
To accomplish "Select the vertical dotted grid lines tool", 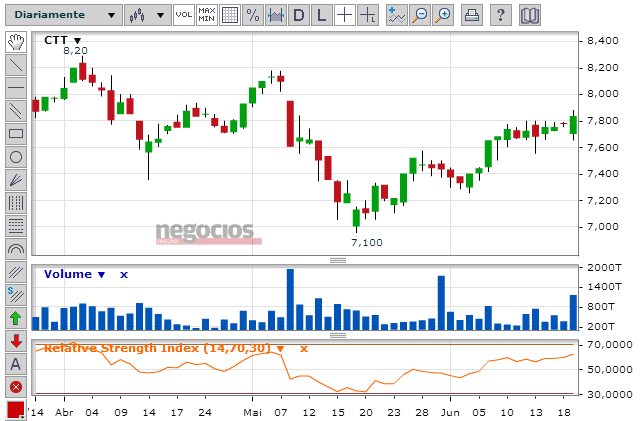I will [16, 203].
